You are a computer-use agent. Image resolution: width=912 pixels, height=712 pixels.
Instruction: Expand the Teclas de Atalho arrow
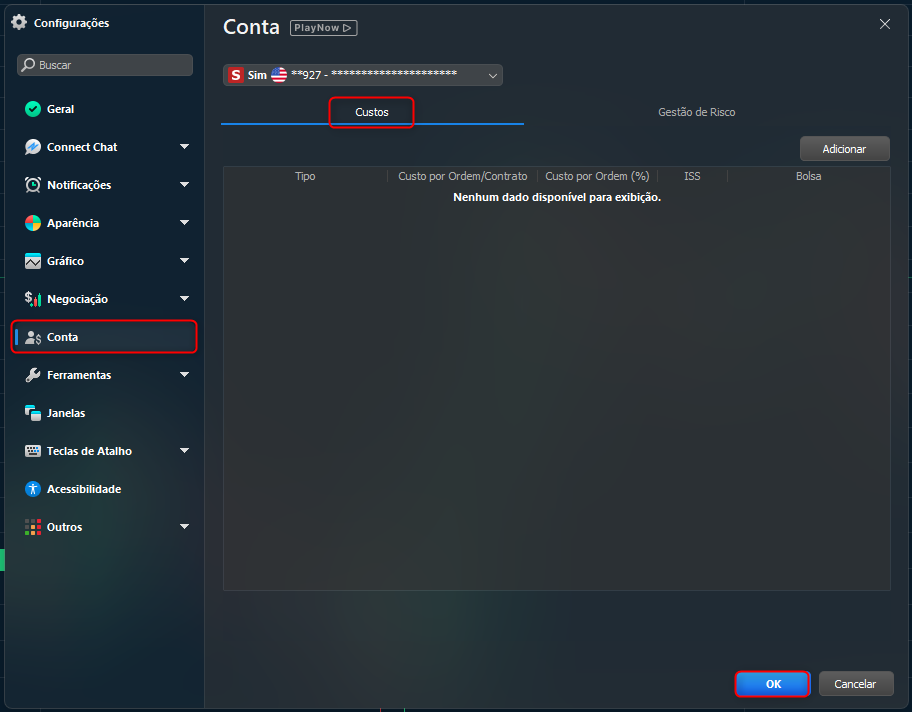(x=184, y=450)
